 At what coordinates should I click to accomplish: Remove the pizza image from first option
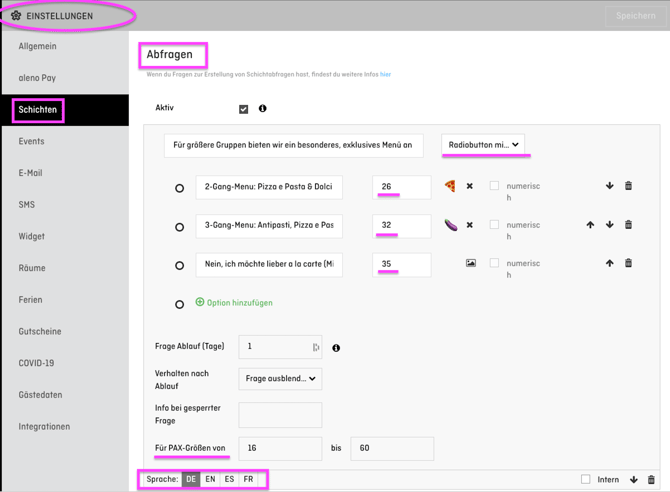click(470, 186)
